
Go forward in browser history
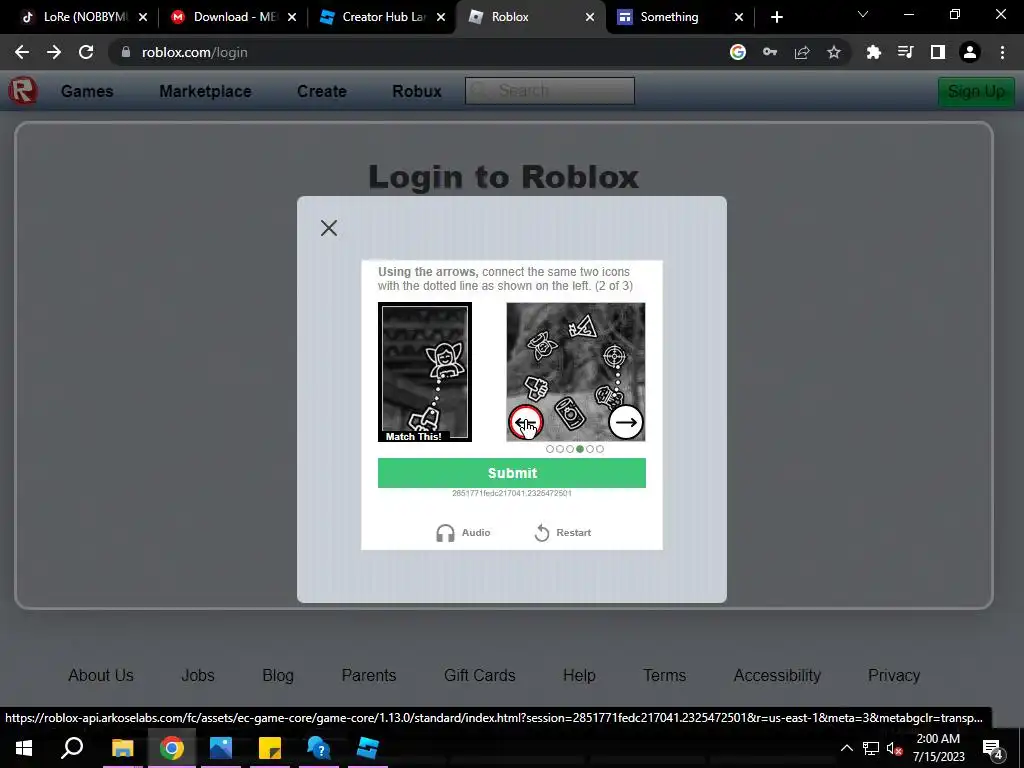coord(54,52)
